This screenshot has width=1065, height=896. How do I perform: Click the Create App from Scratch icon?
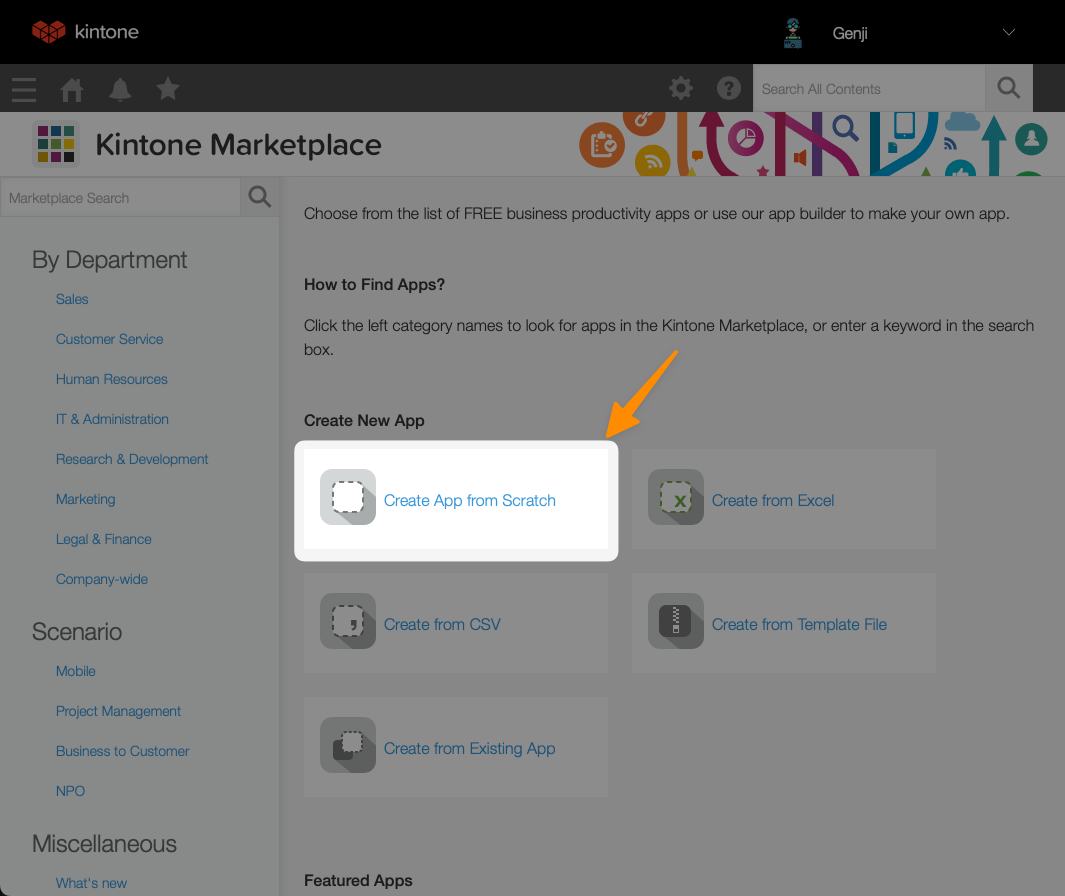point(348,497)
